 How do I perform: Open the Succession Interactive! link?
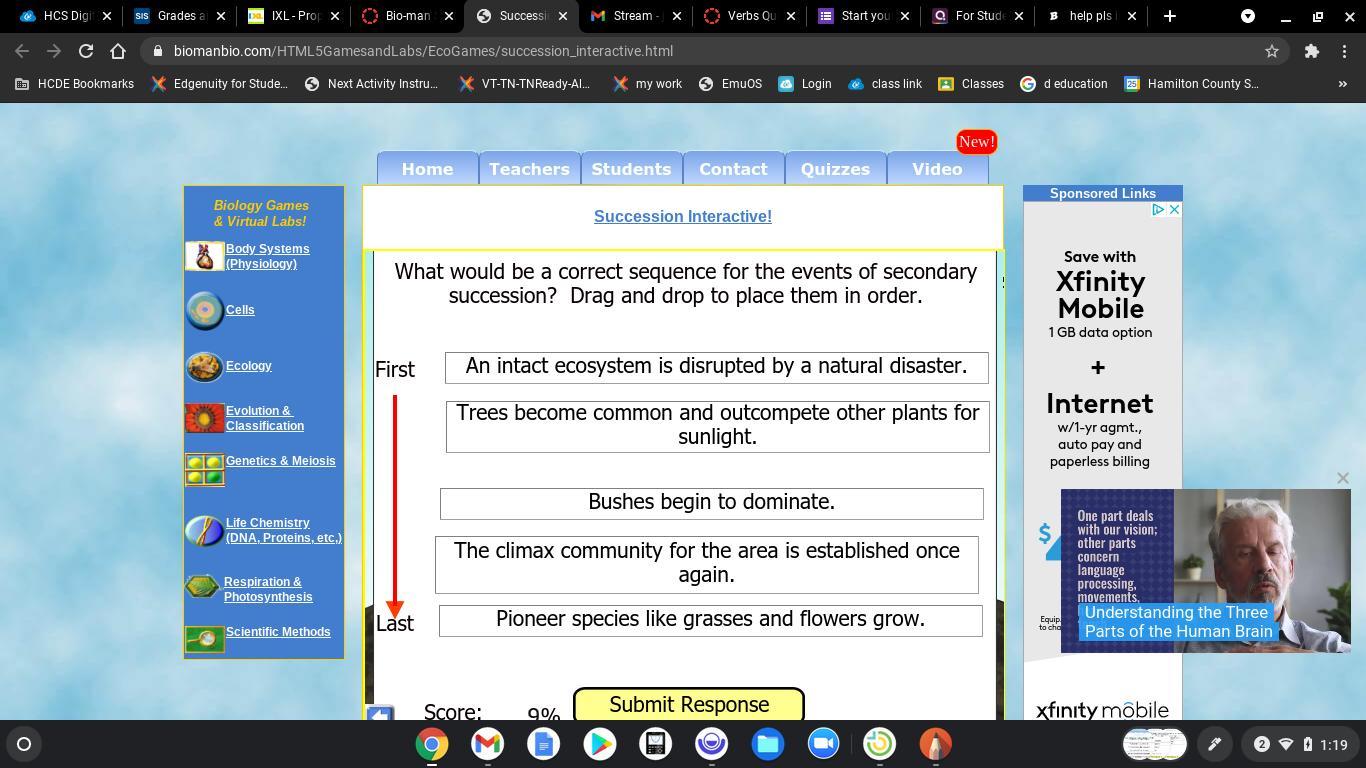[x=683, y=216]
